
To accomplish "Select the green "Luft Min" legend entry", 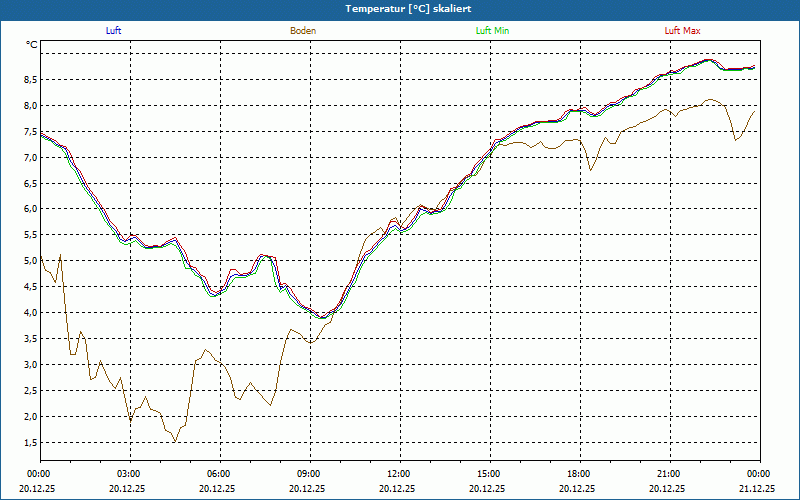I will pyautogui.click(x=492, y=31).
